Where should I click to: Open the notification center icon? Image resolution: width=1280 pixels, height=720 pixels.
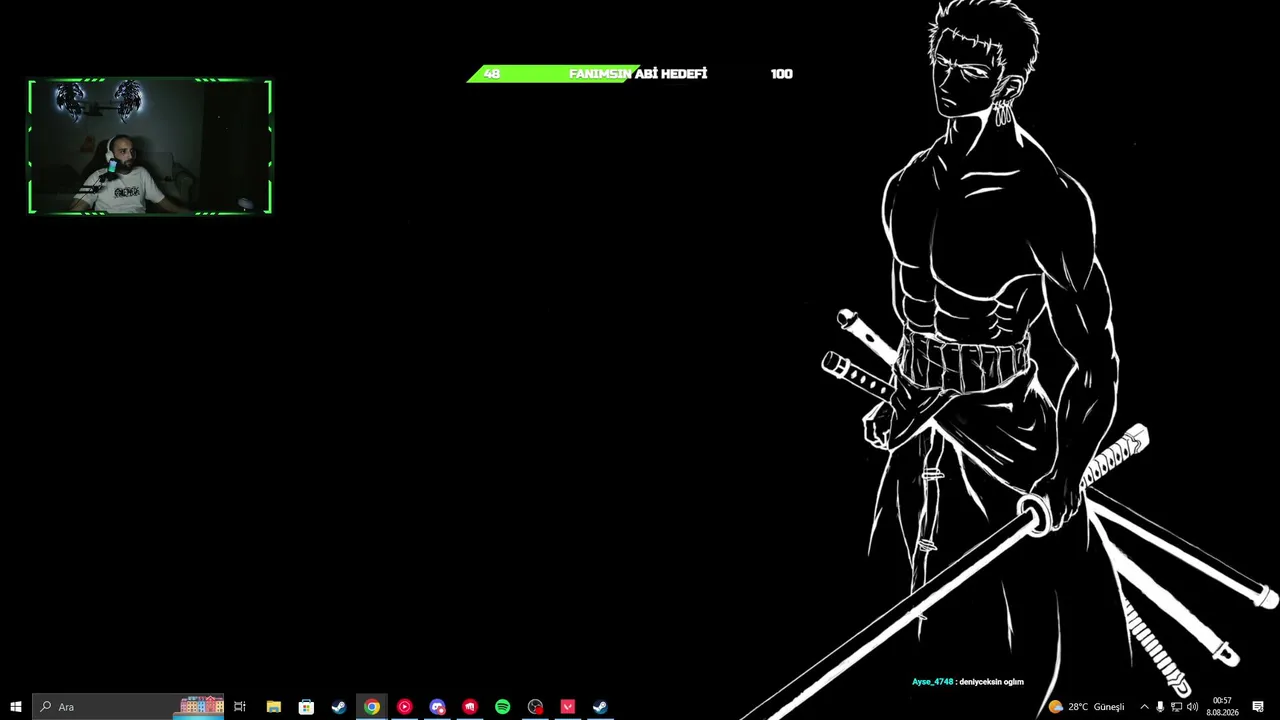[1258, 707]
